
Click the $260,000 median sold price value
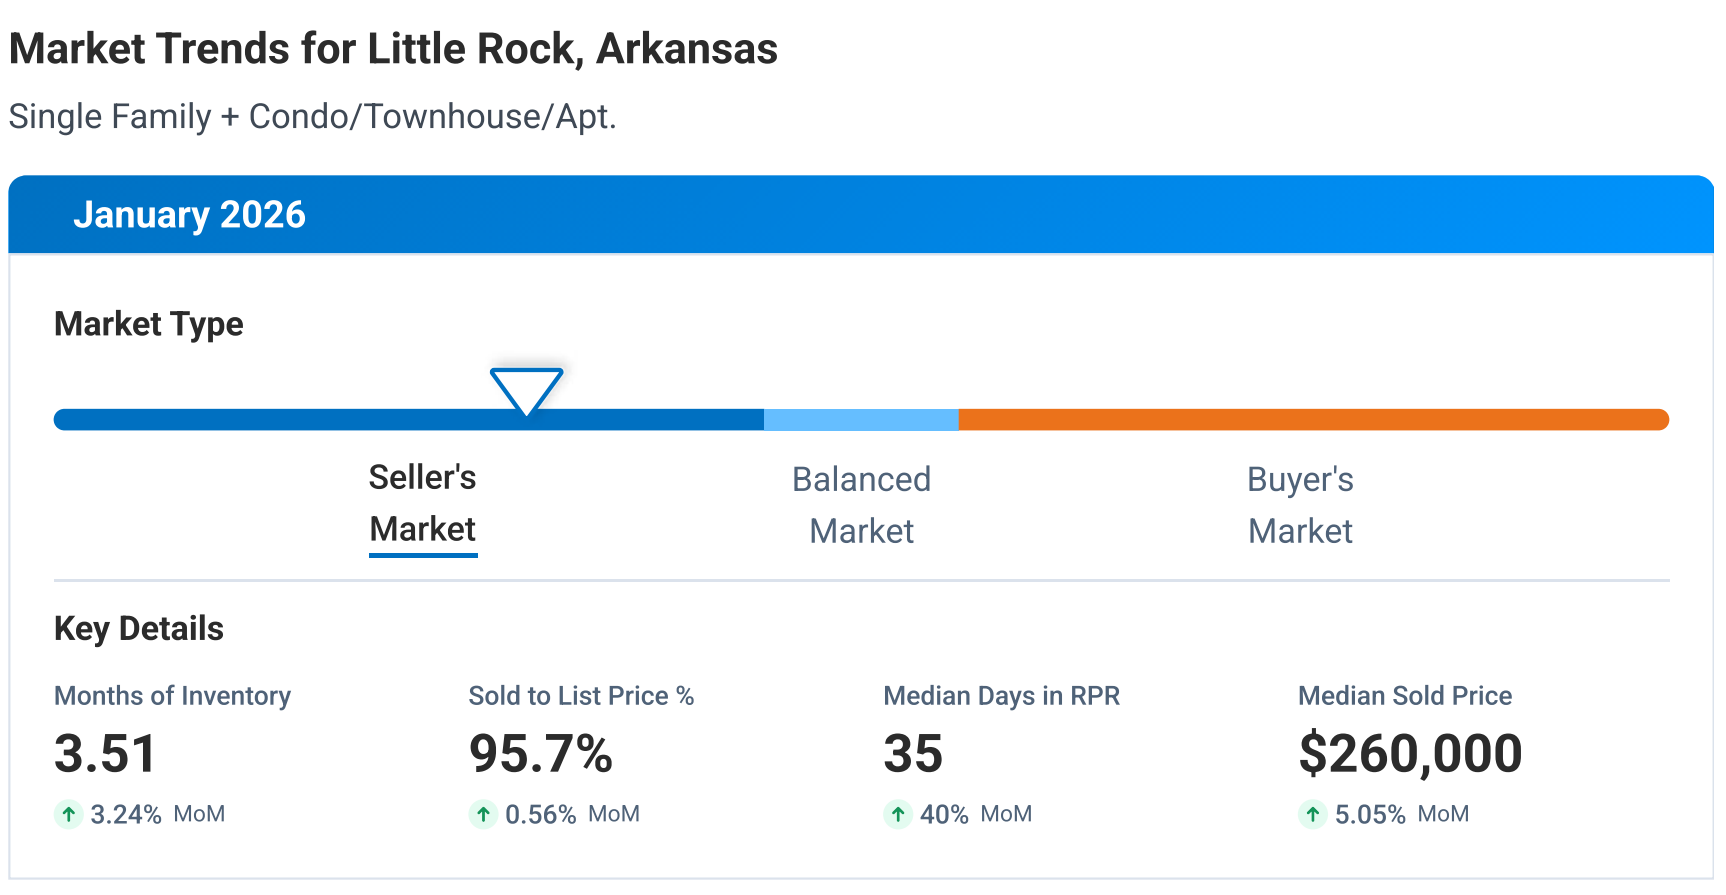point(1409,754)
